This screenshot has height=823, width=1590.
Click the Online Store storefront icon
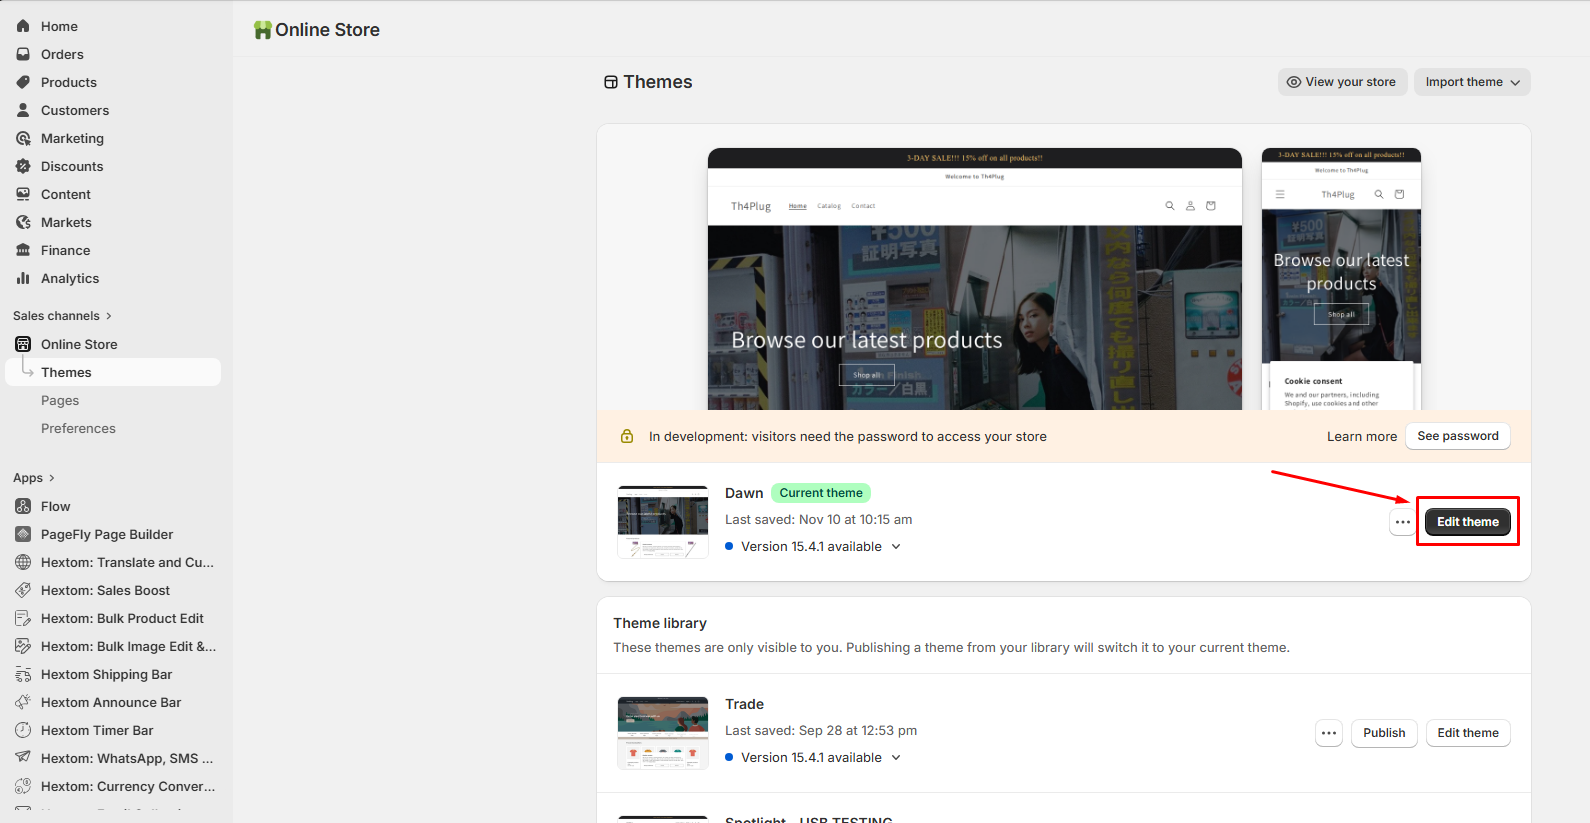tap(23, 344)
